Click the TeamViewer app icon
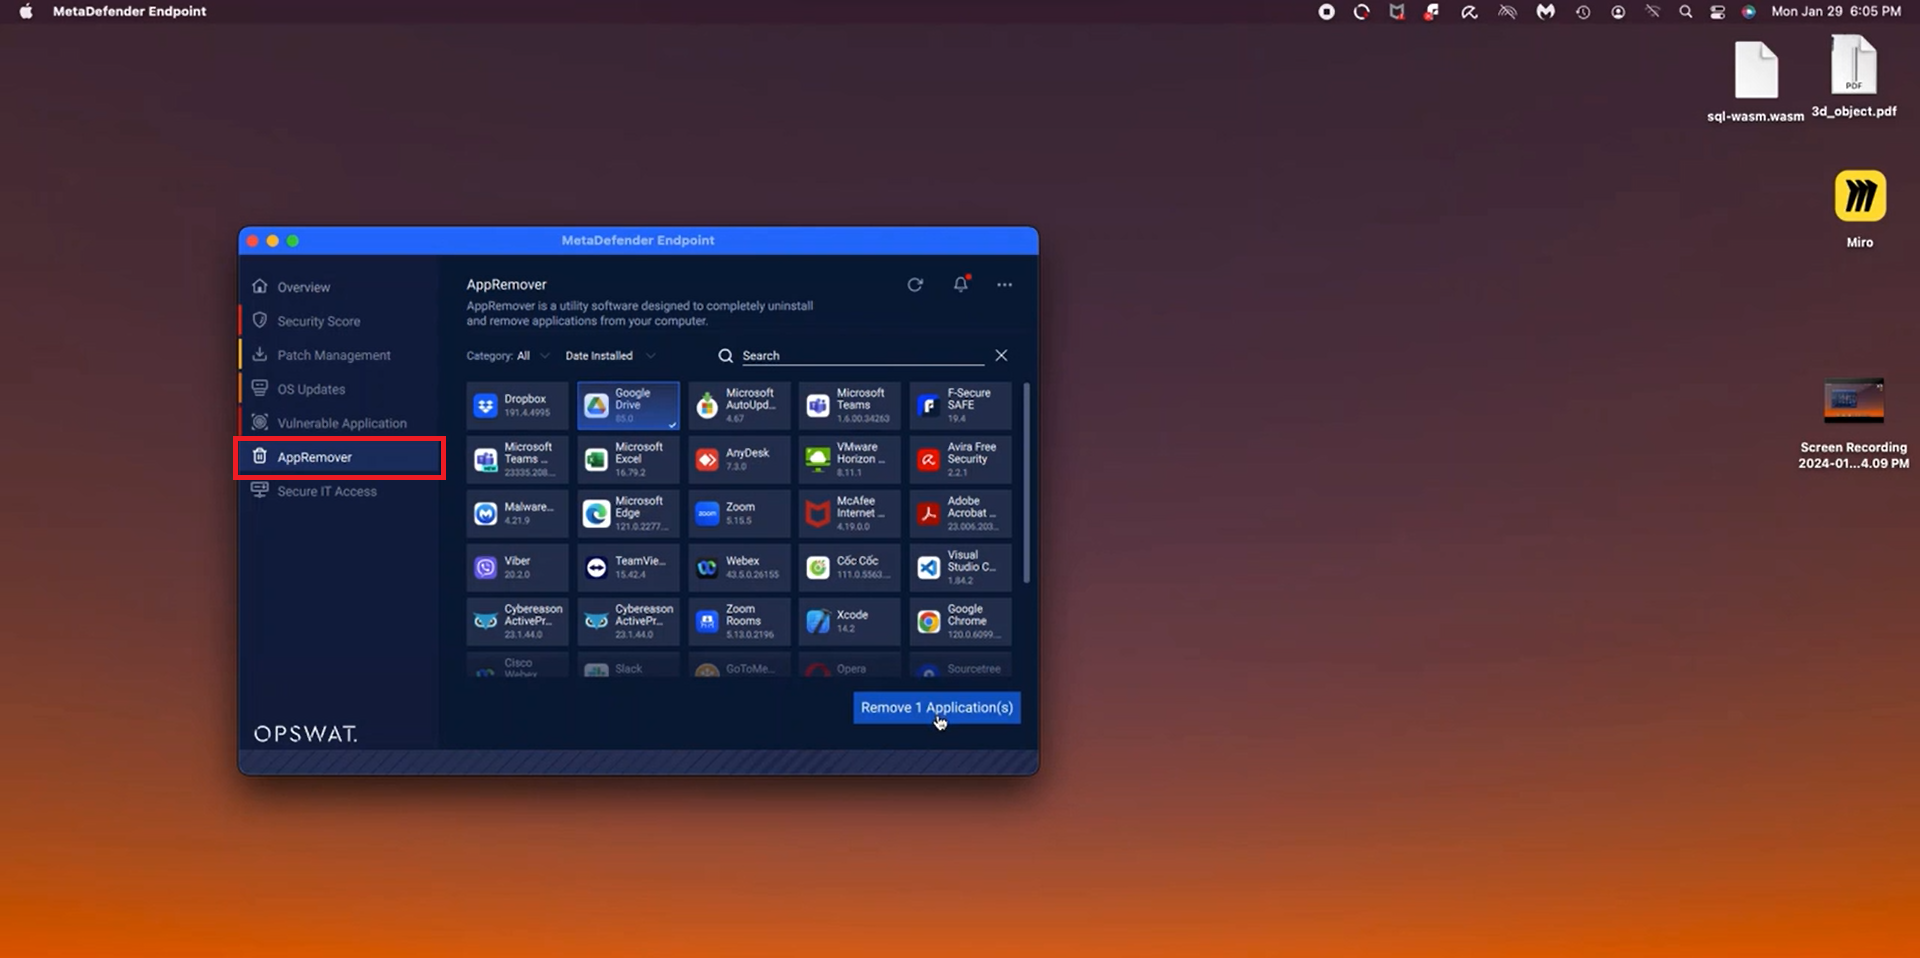The width and height of the screenshot is (1920, 958). tap(596, 568)
